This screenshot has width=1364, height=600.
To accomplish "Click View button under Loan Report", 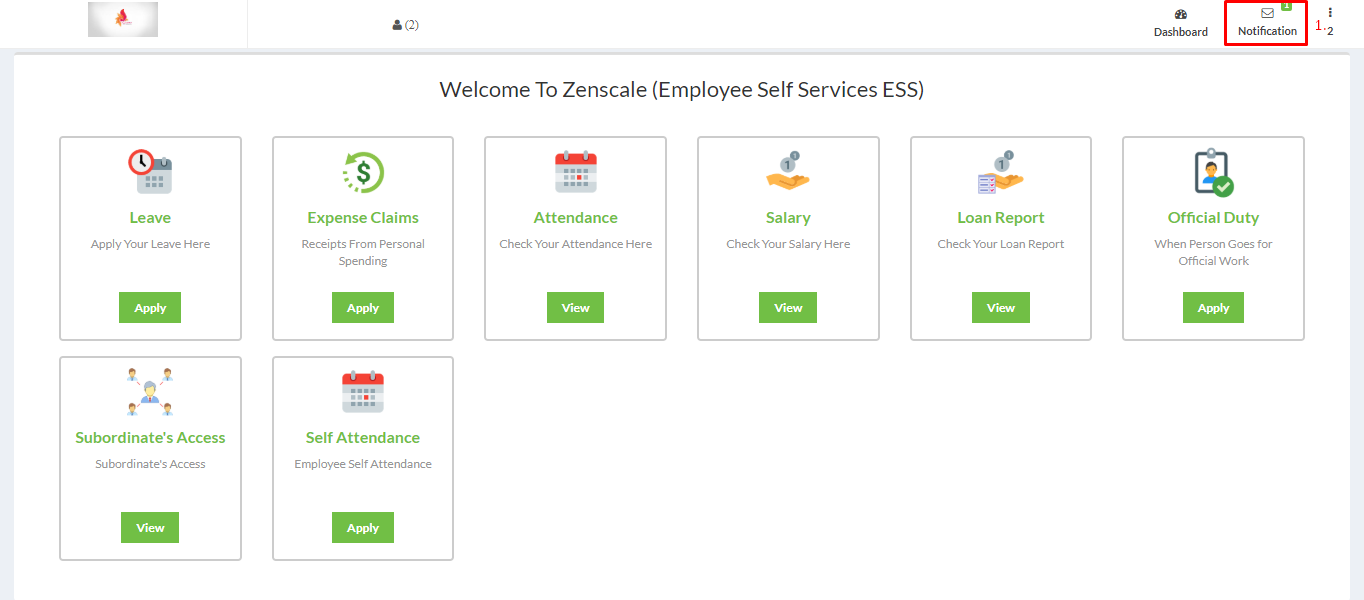I will [x=1001, y=308].
